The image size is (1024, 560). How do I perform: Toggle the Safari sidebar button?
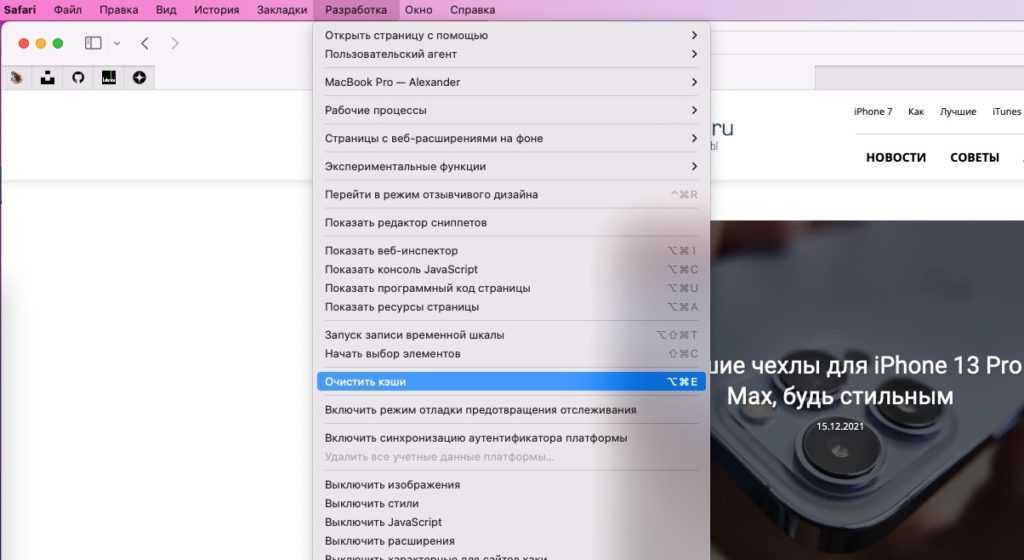93,43
